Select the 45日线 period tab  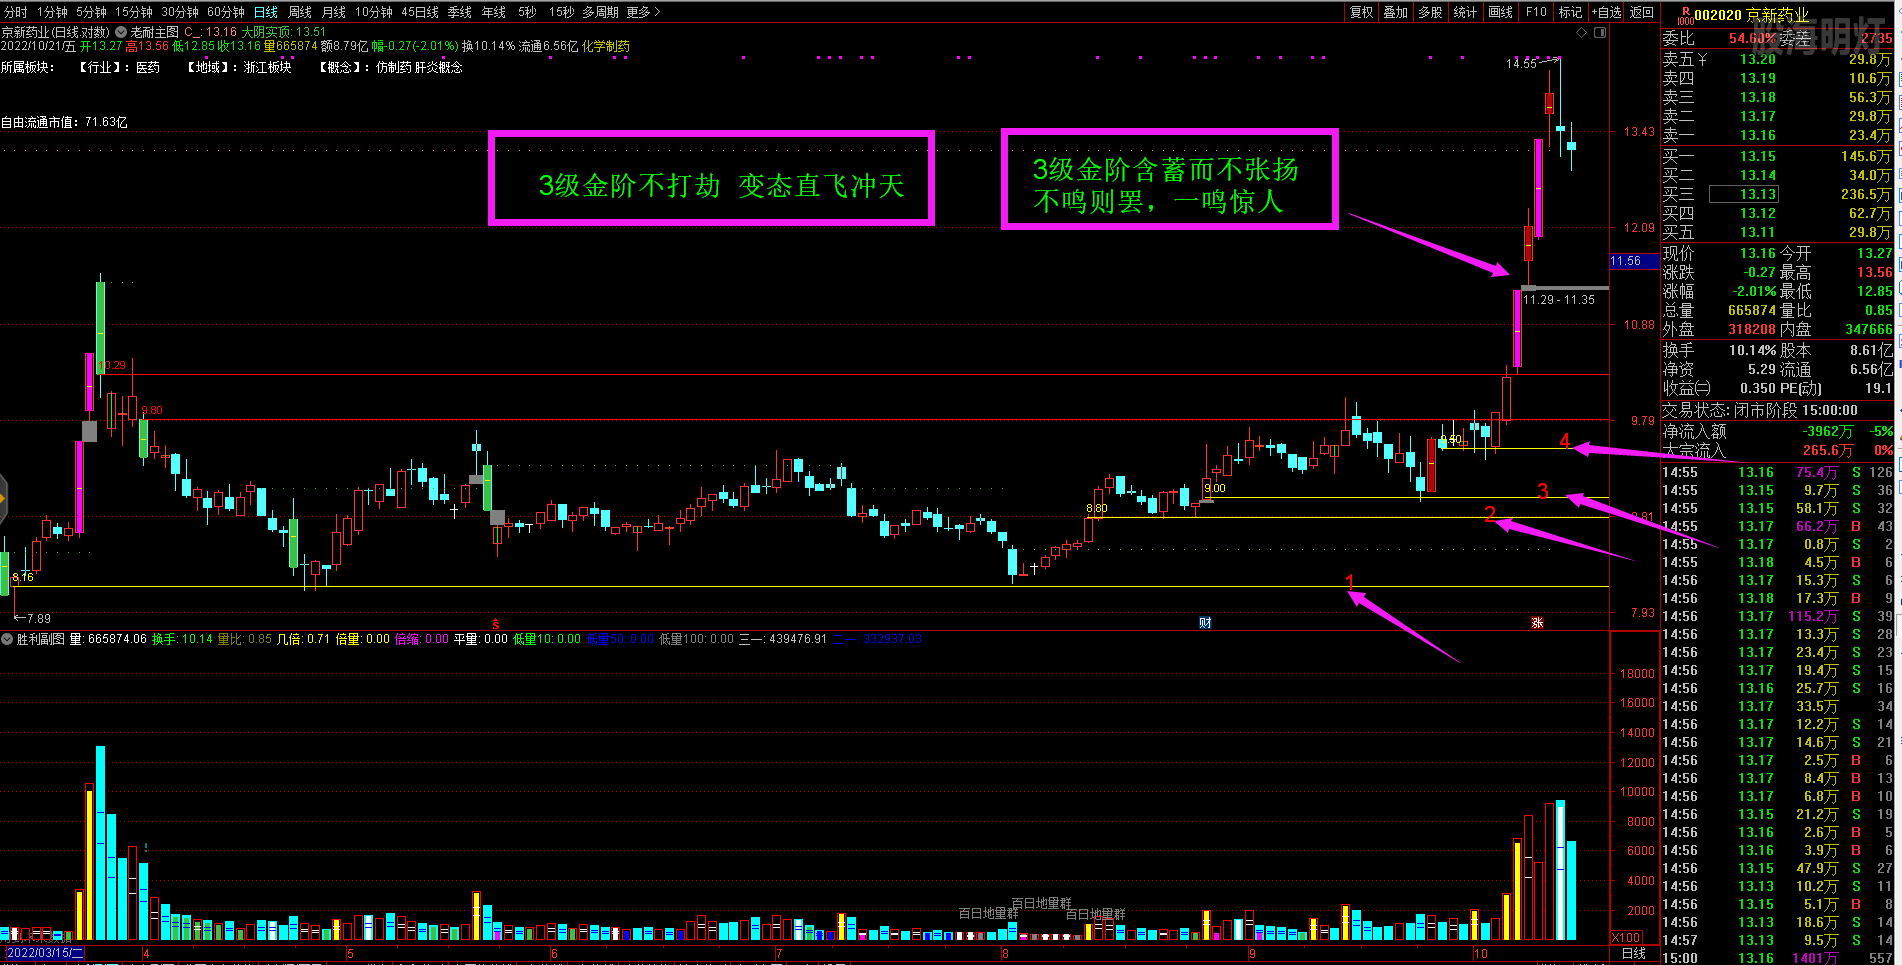[x=420, y=12]
